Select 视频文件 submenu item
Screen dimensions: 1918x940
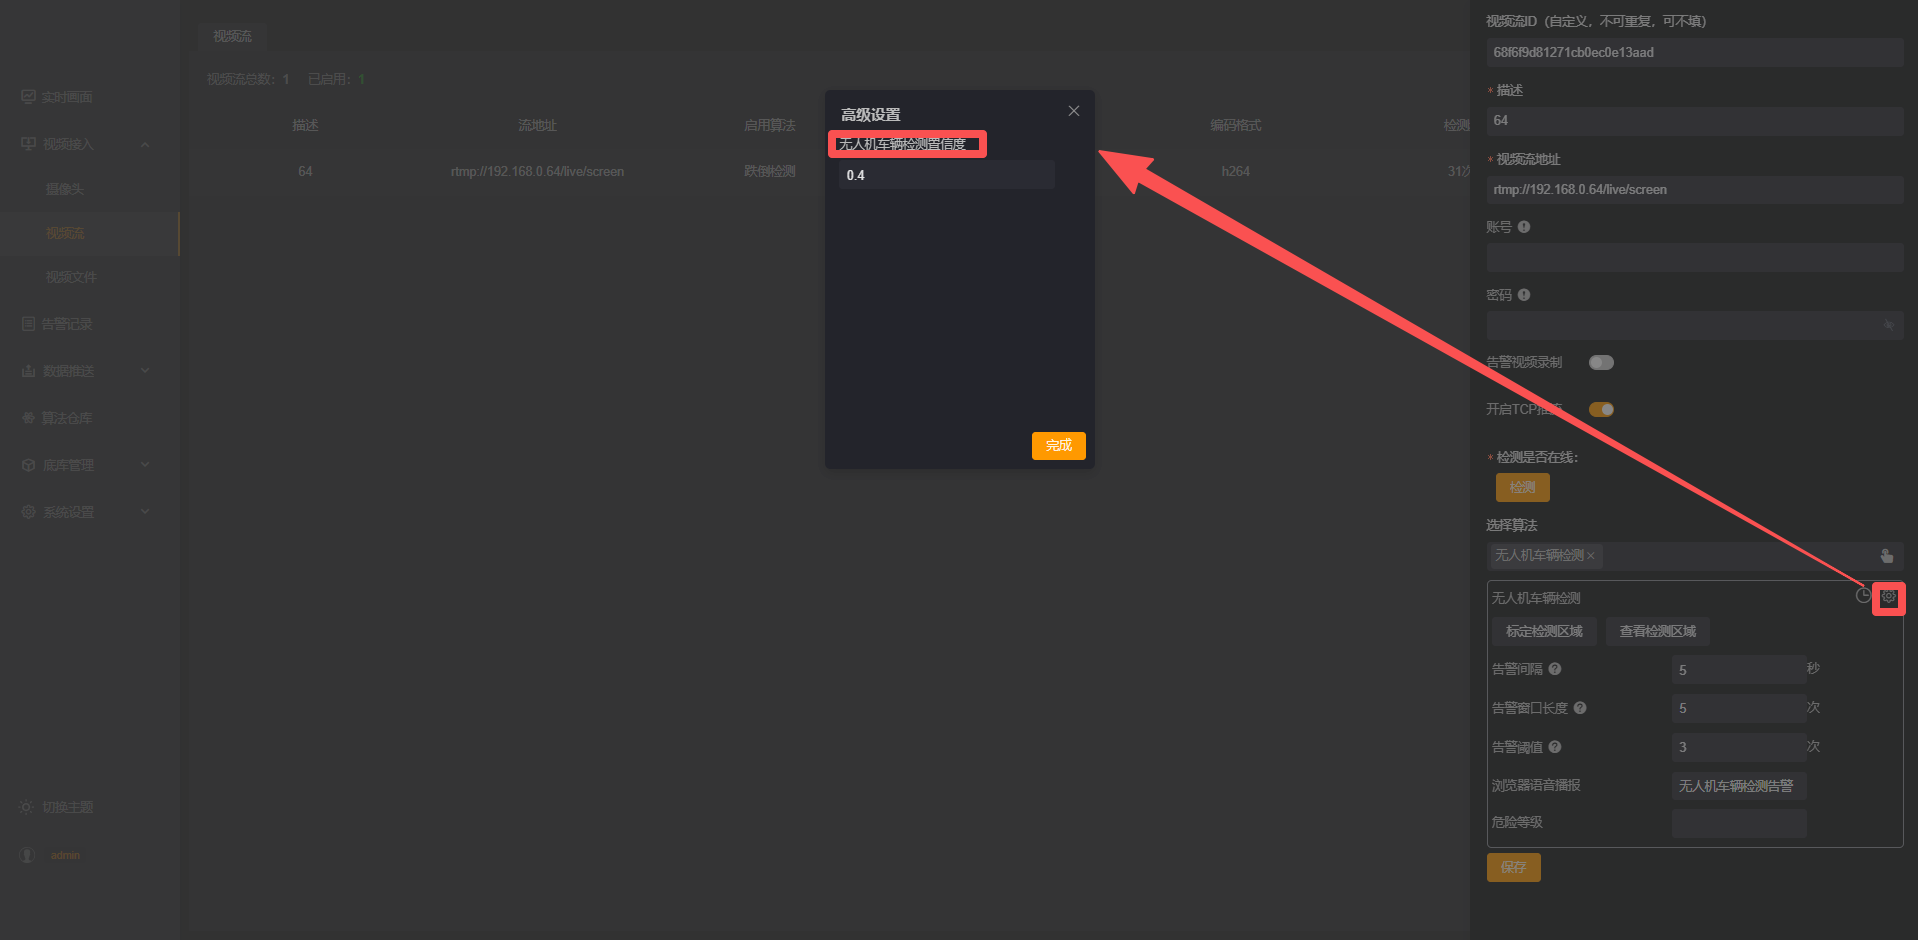[71, 277]
